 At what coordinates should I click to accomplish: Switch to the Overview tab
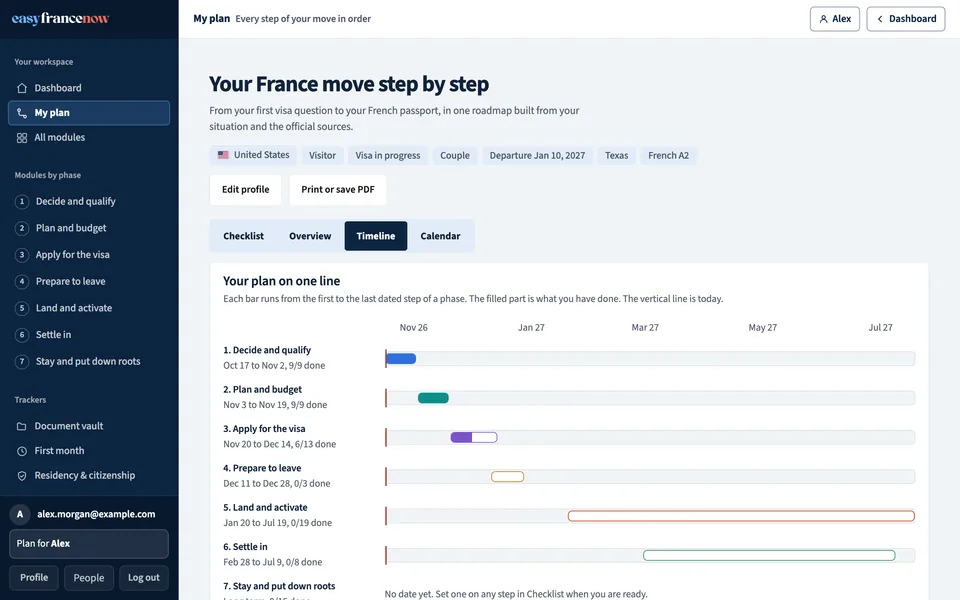point(310,236)
